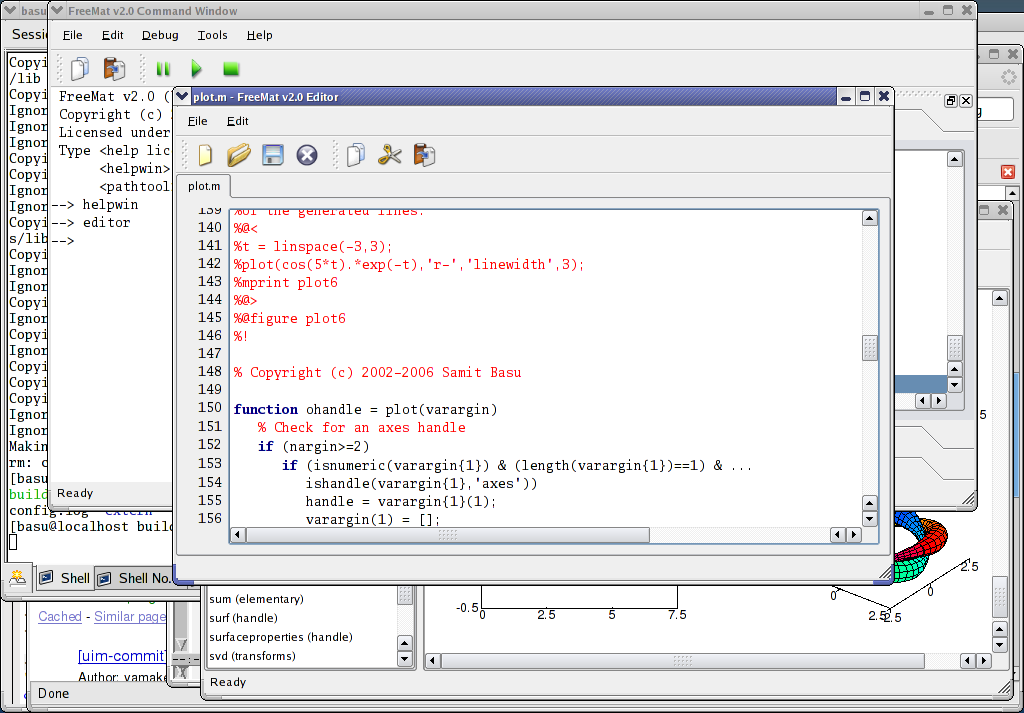The height and width of the screenshot is (713, 1024).
Task: Click the editor horizontal scrollbar left arrow
Action: 237,535
